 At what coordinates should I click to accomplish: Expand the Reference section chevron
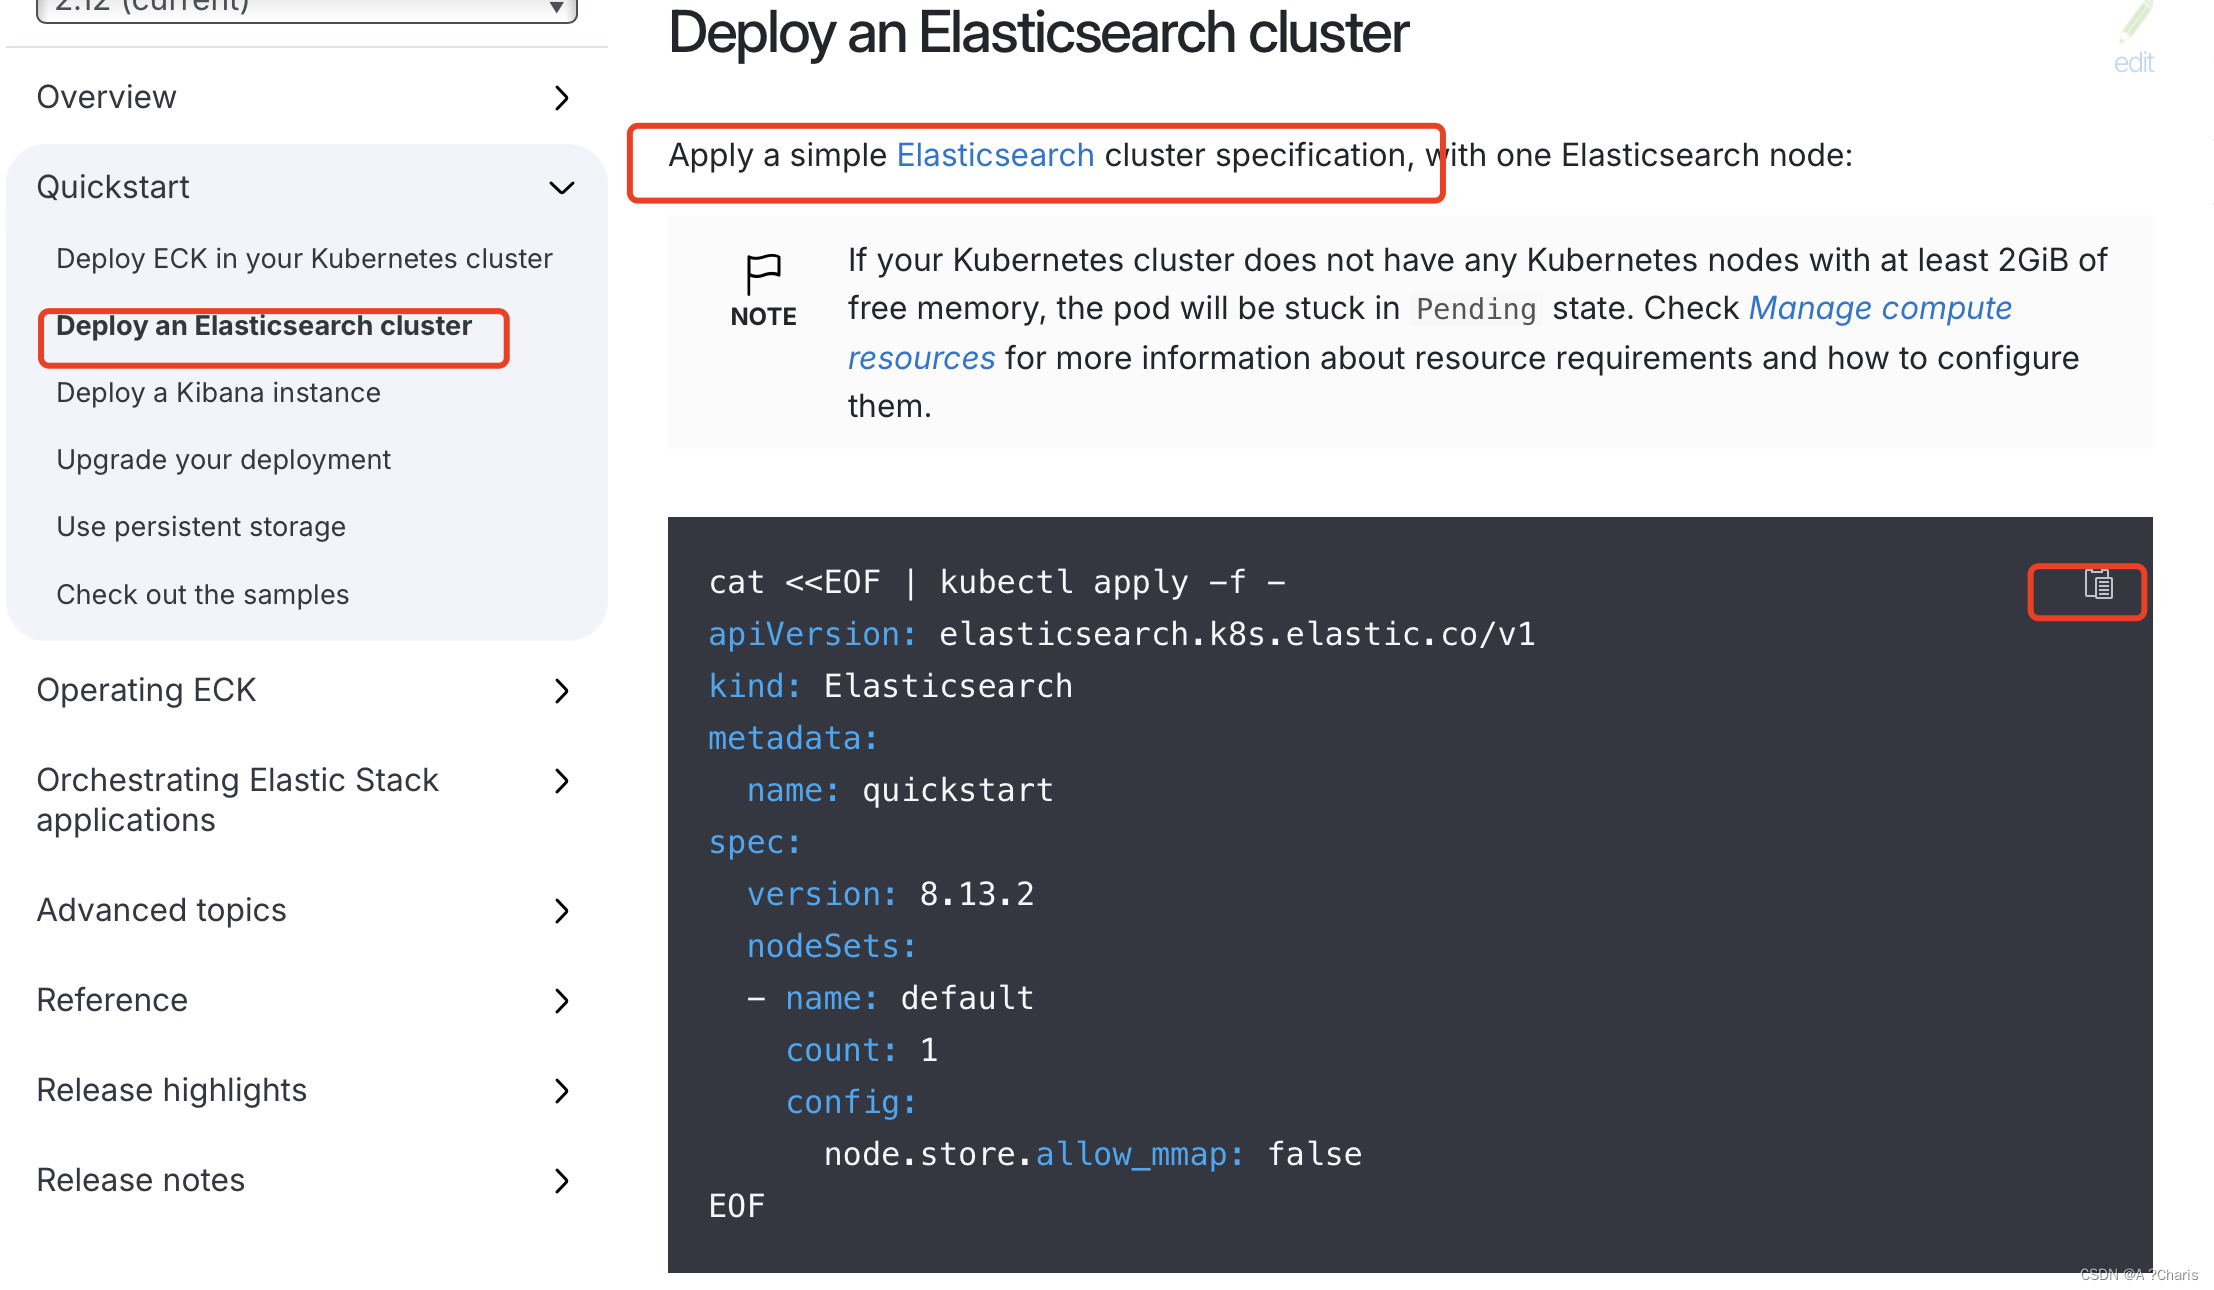tap(562, 1001)
